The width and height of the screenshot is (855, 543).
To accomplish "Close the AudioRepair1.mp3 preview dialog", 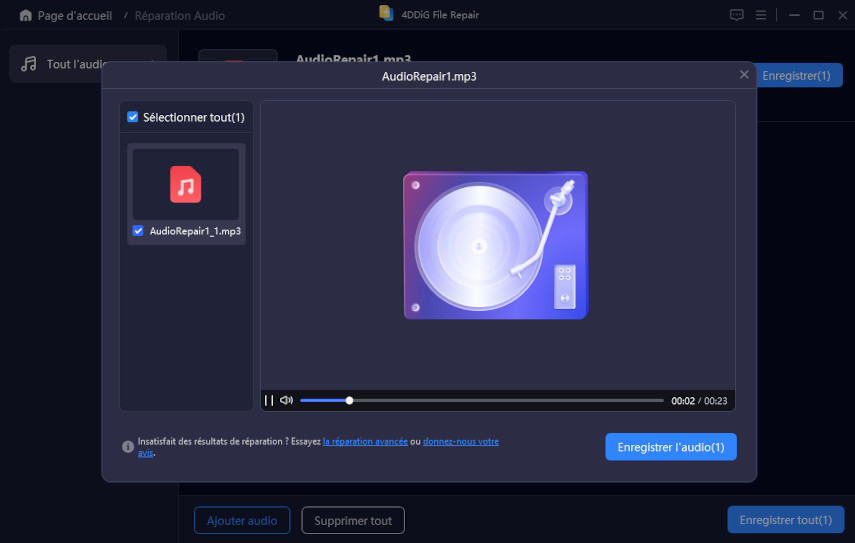I will (x=743, y=75).
